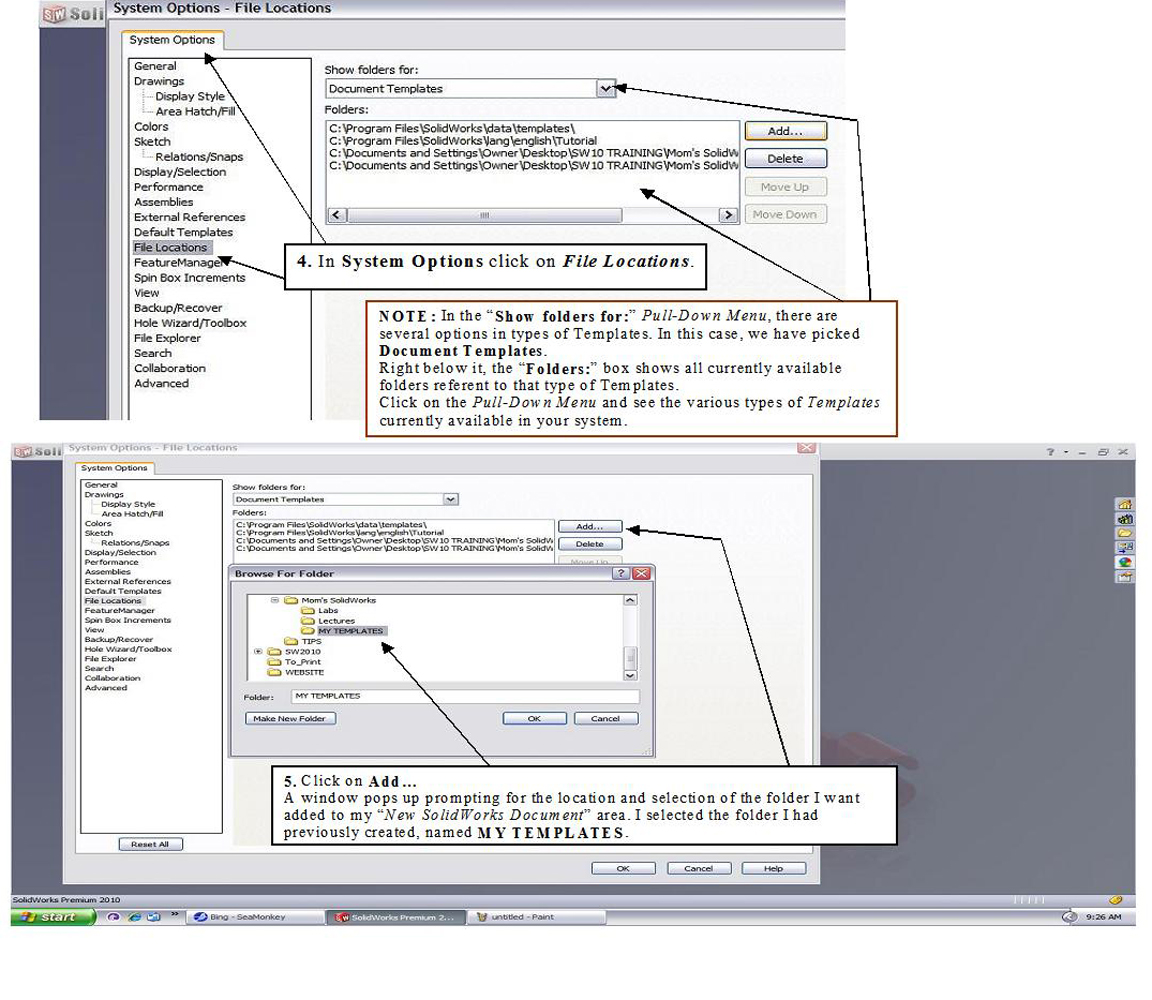This screenshot has width=1152, height=1000.
Task: Click the Reset All button
Action: point(150,843)
